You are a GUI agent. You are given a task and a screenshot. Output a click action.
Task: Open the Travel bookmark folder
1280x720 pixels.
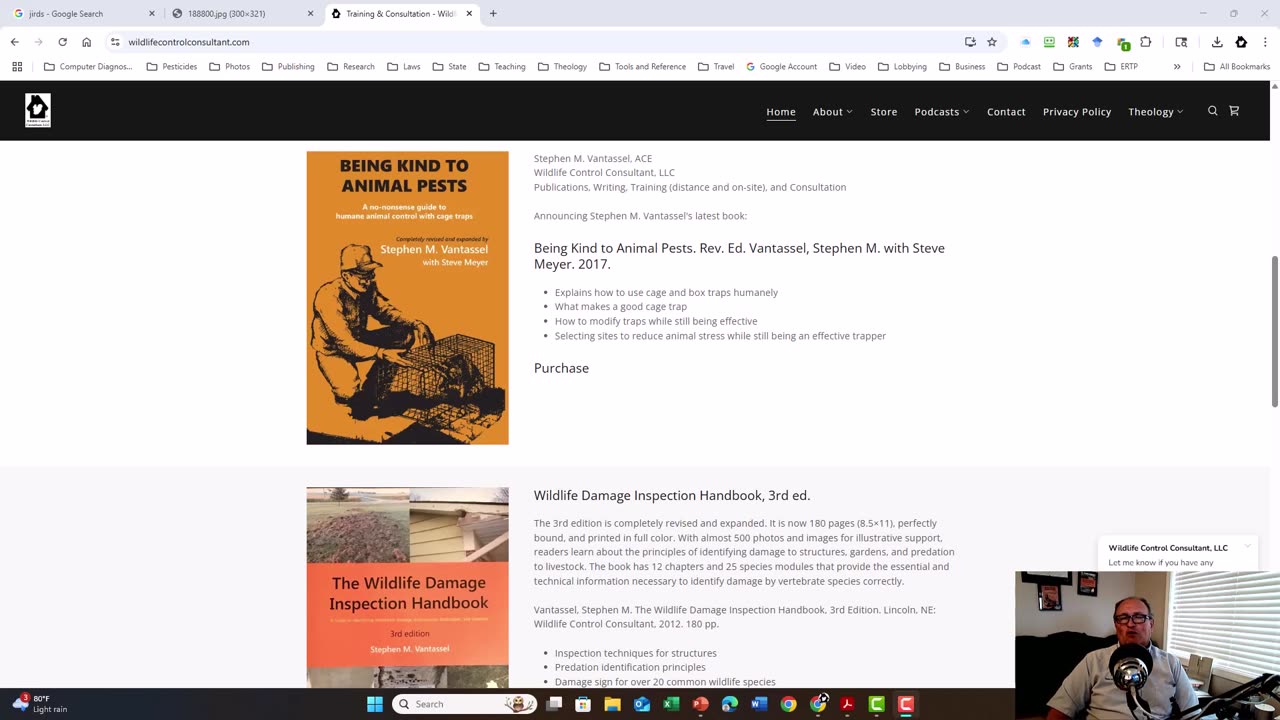(716, 67)
